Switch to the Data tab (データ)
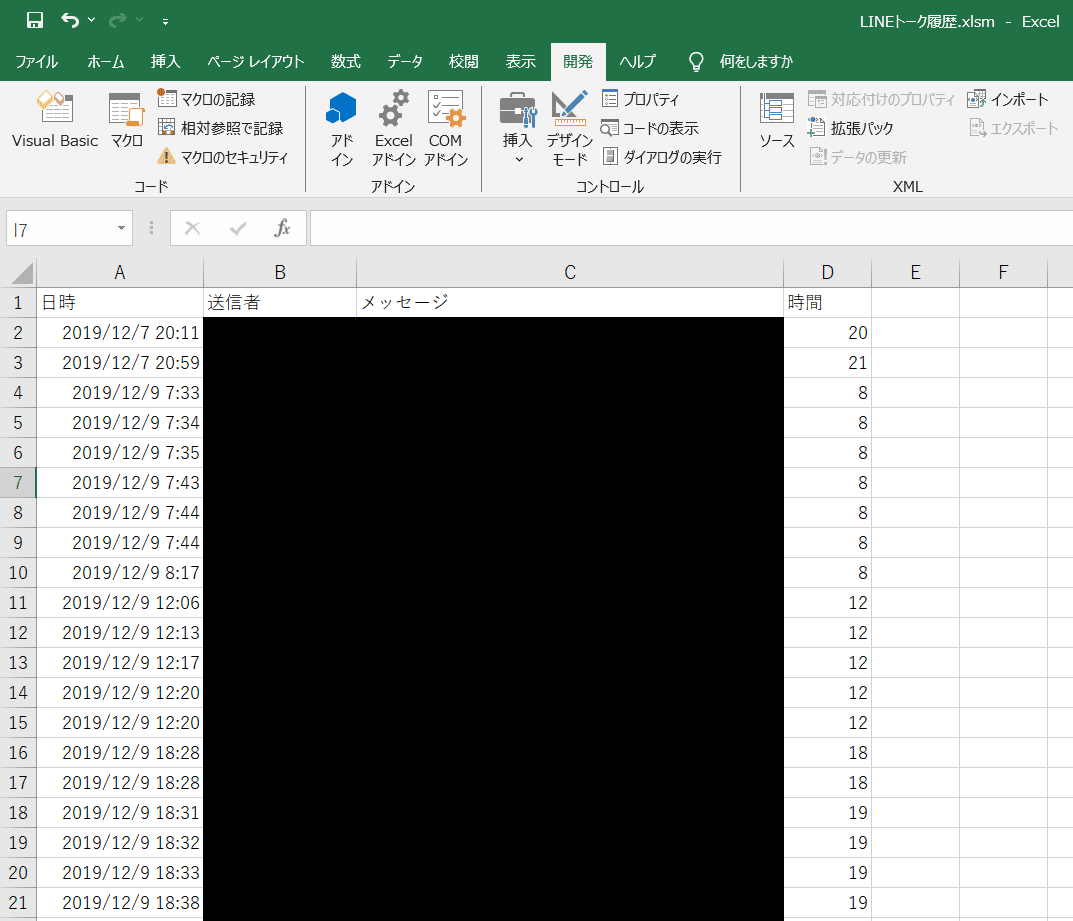1073x921 pixels. 404,62
